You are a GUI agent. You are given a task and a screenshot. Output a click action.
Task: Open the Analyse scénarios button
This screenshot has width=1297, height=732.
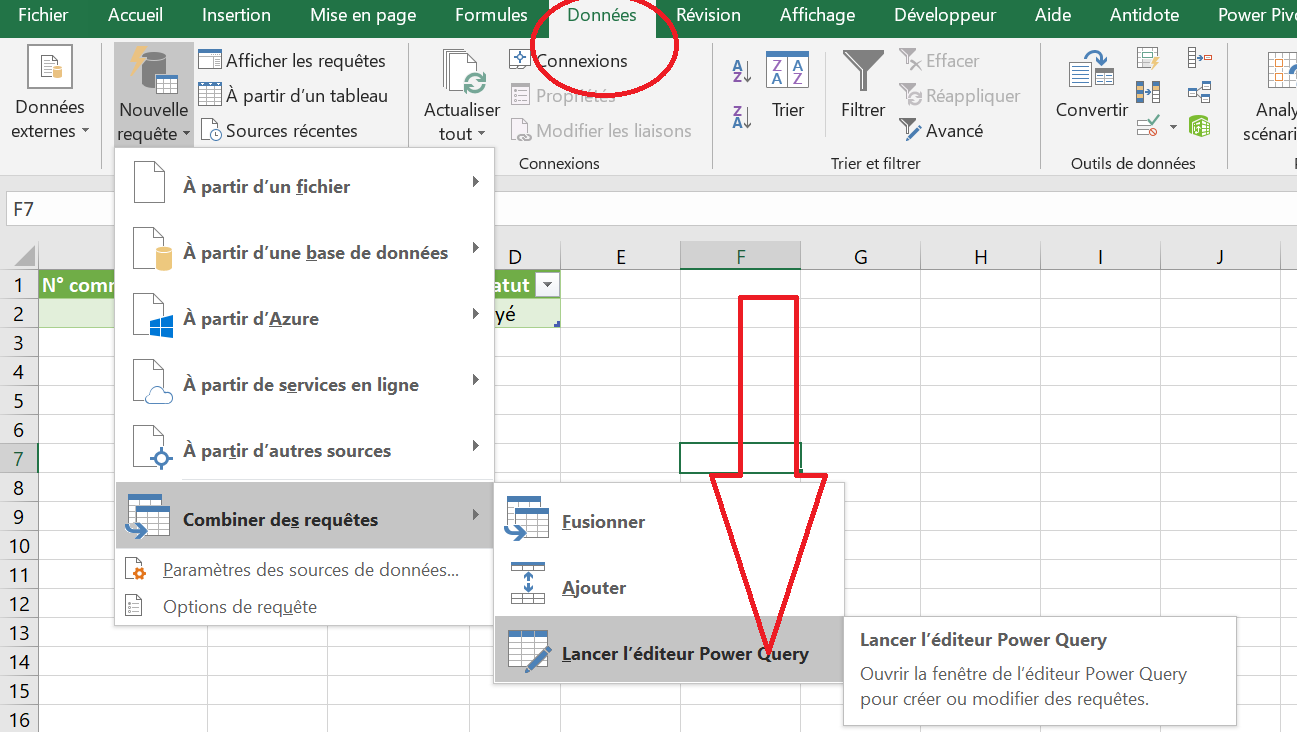1270,95
